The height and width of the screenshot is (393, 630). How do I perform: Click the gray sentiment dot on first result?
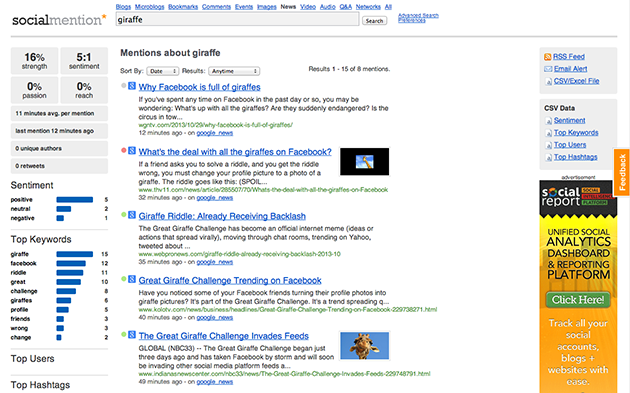[x=124, y=86]
